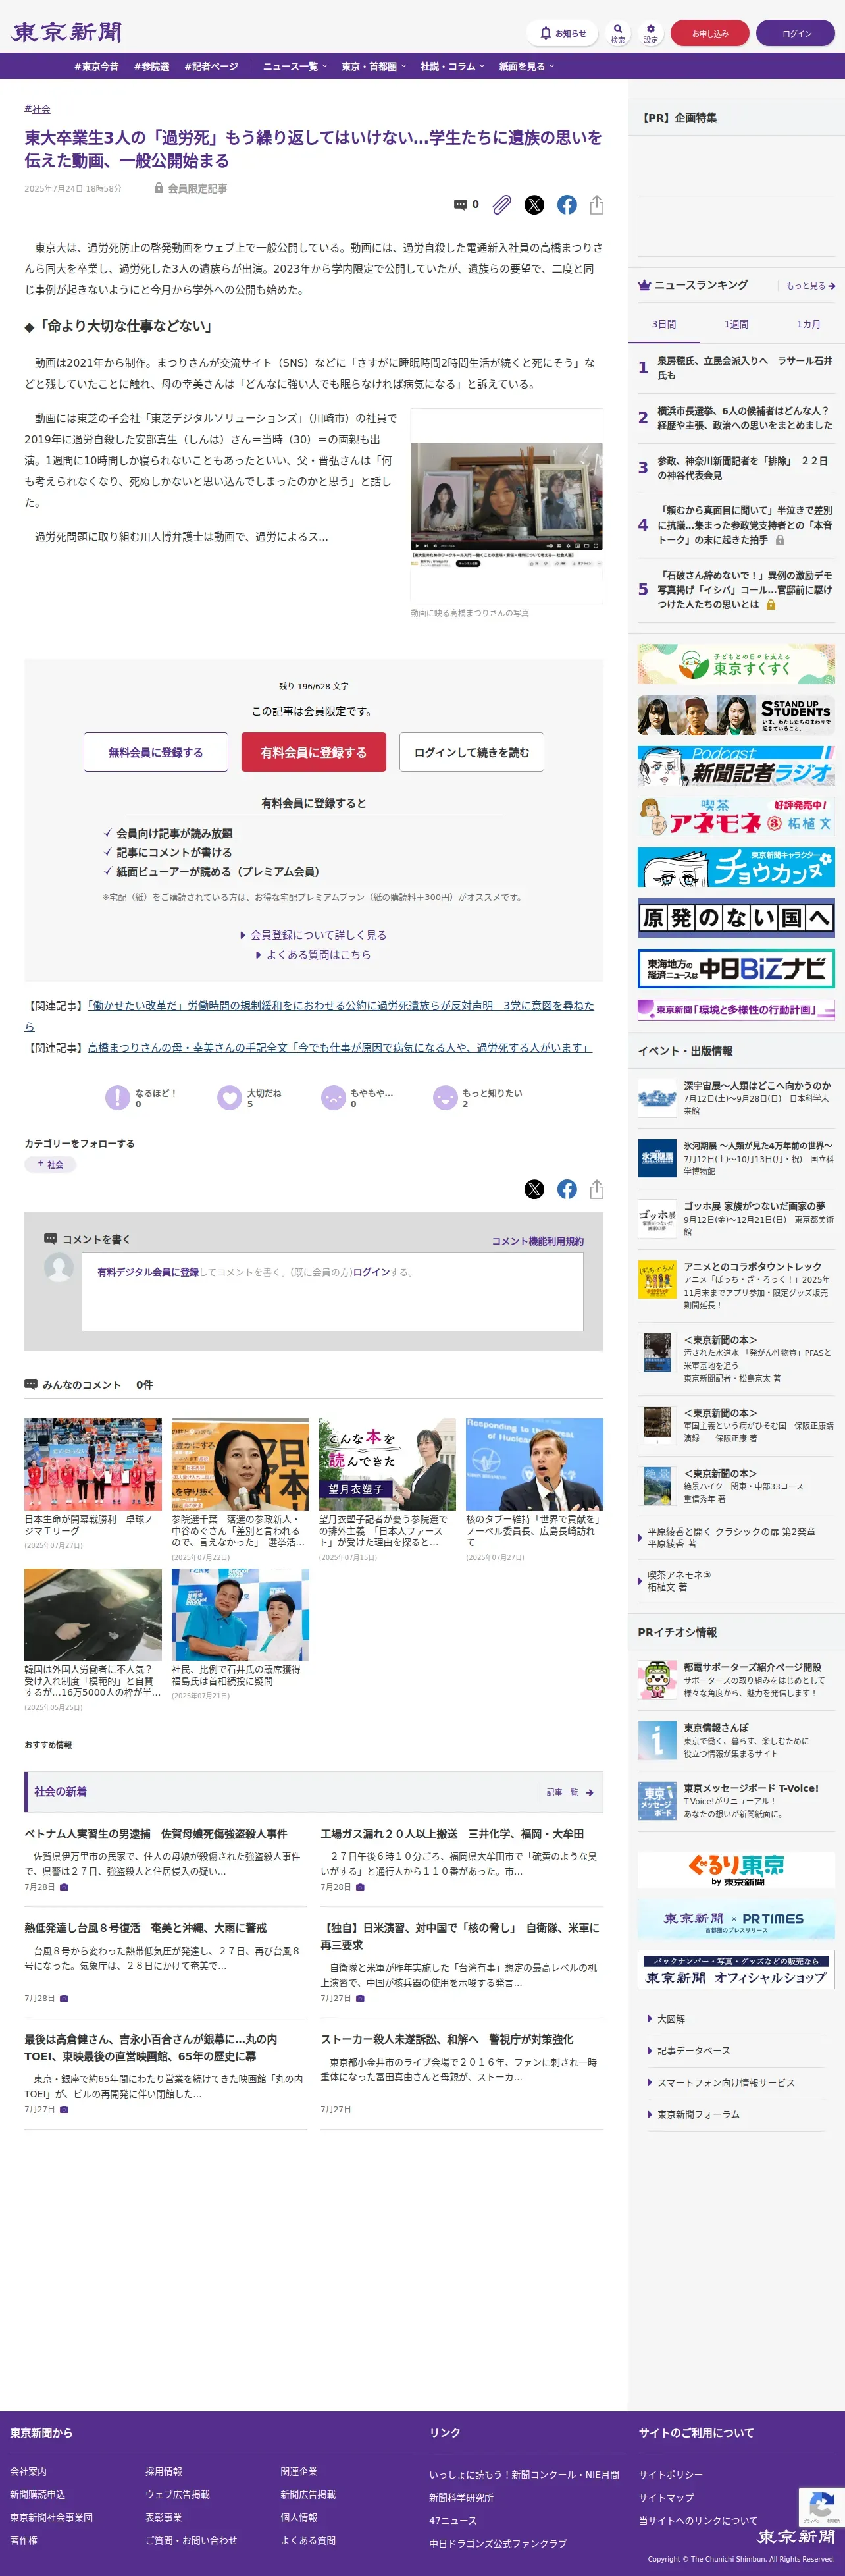Click ログインして続きを読む button

[x=471, y=752]
